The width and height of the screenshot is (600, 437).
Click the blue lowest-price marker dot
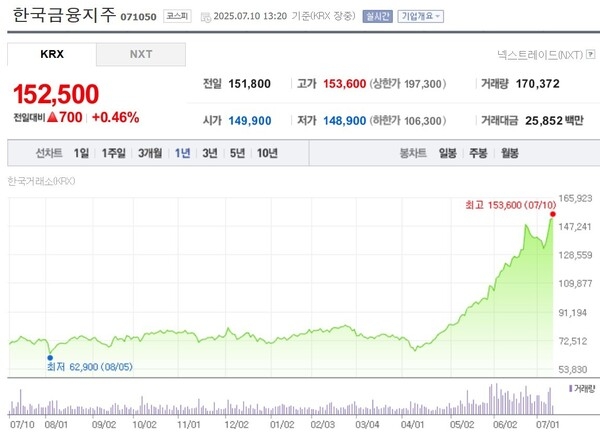(49, 355)
